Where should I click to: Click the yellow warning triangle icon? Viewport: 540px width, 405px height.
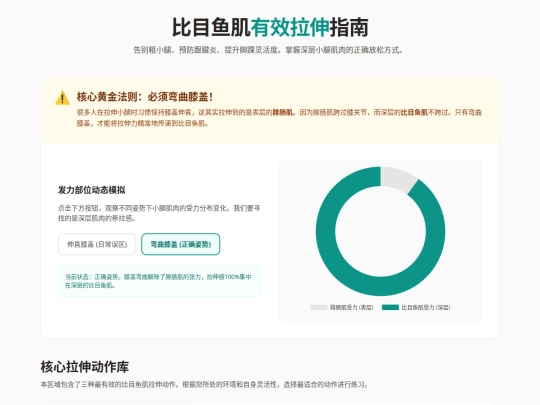pyautogui.click(x=62, y=98)
